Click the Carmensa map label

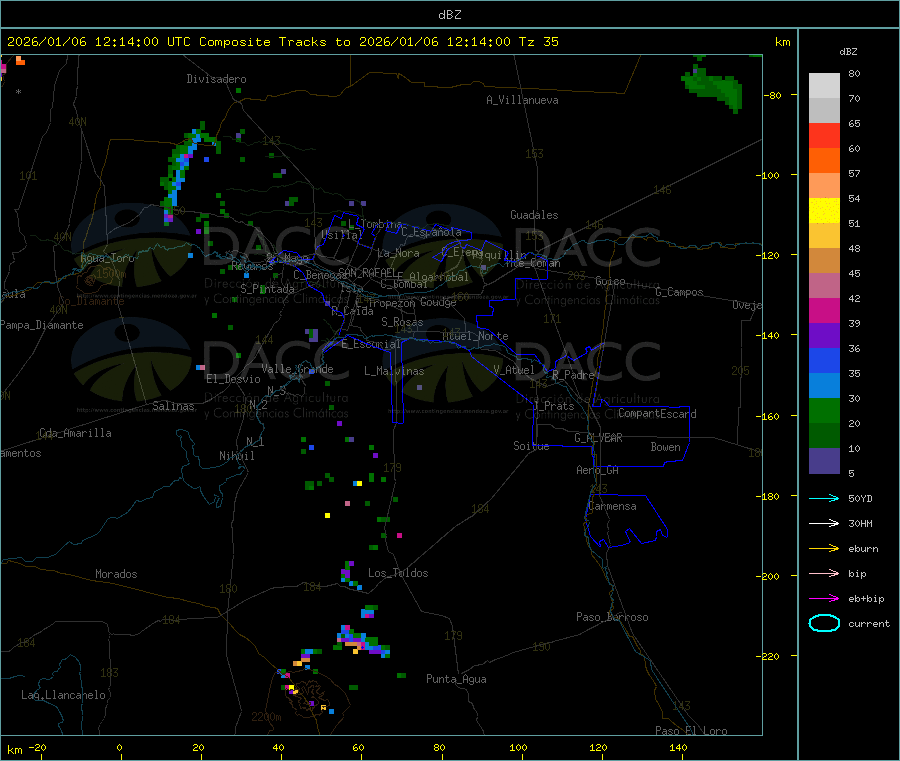(612, 506)
